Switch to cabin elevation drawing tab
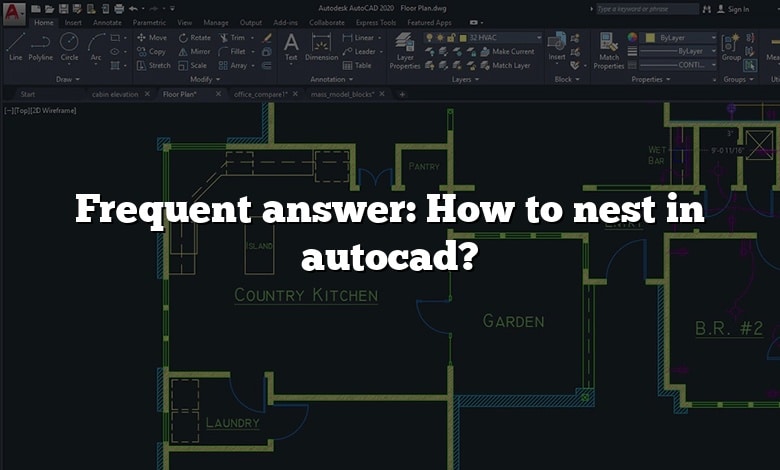Image resolution: width=780 pixels, height=470 pixels. pos(115,94)
